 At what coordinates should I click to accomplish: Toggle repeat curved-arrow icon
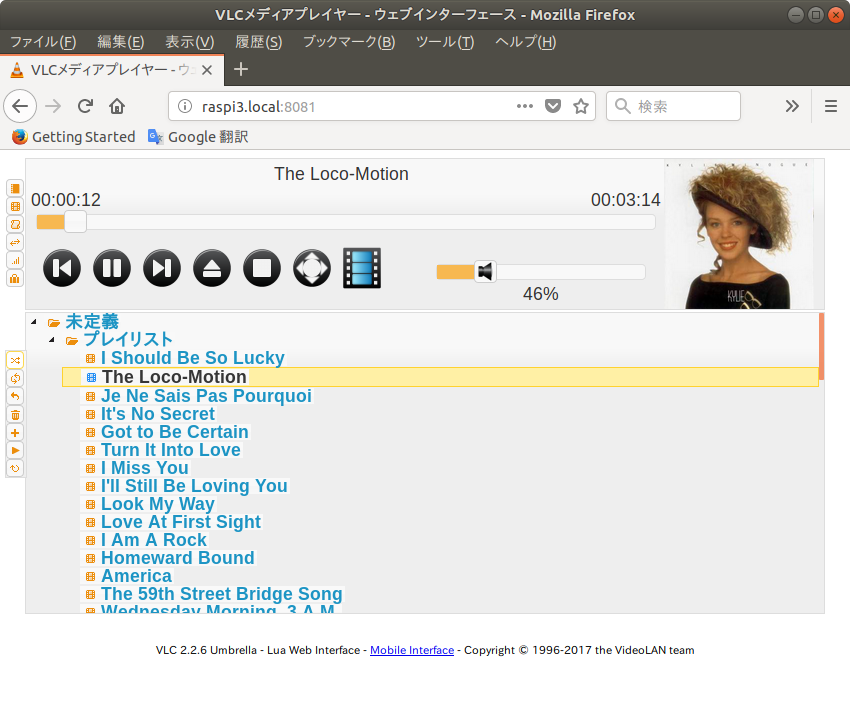15,396
